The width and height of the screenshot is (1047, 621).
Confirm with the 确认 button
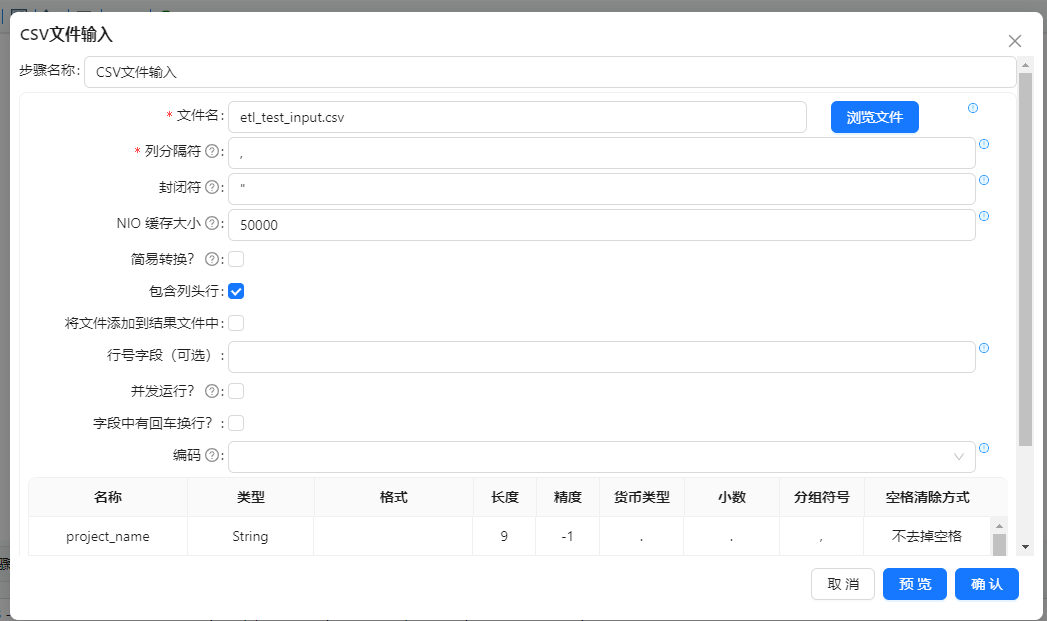986,584
